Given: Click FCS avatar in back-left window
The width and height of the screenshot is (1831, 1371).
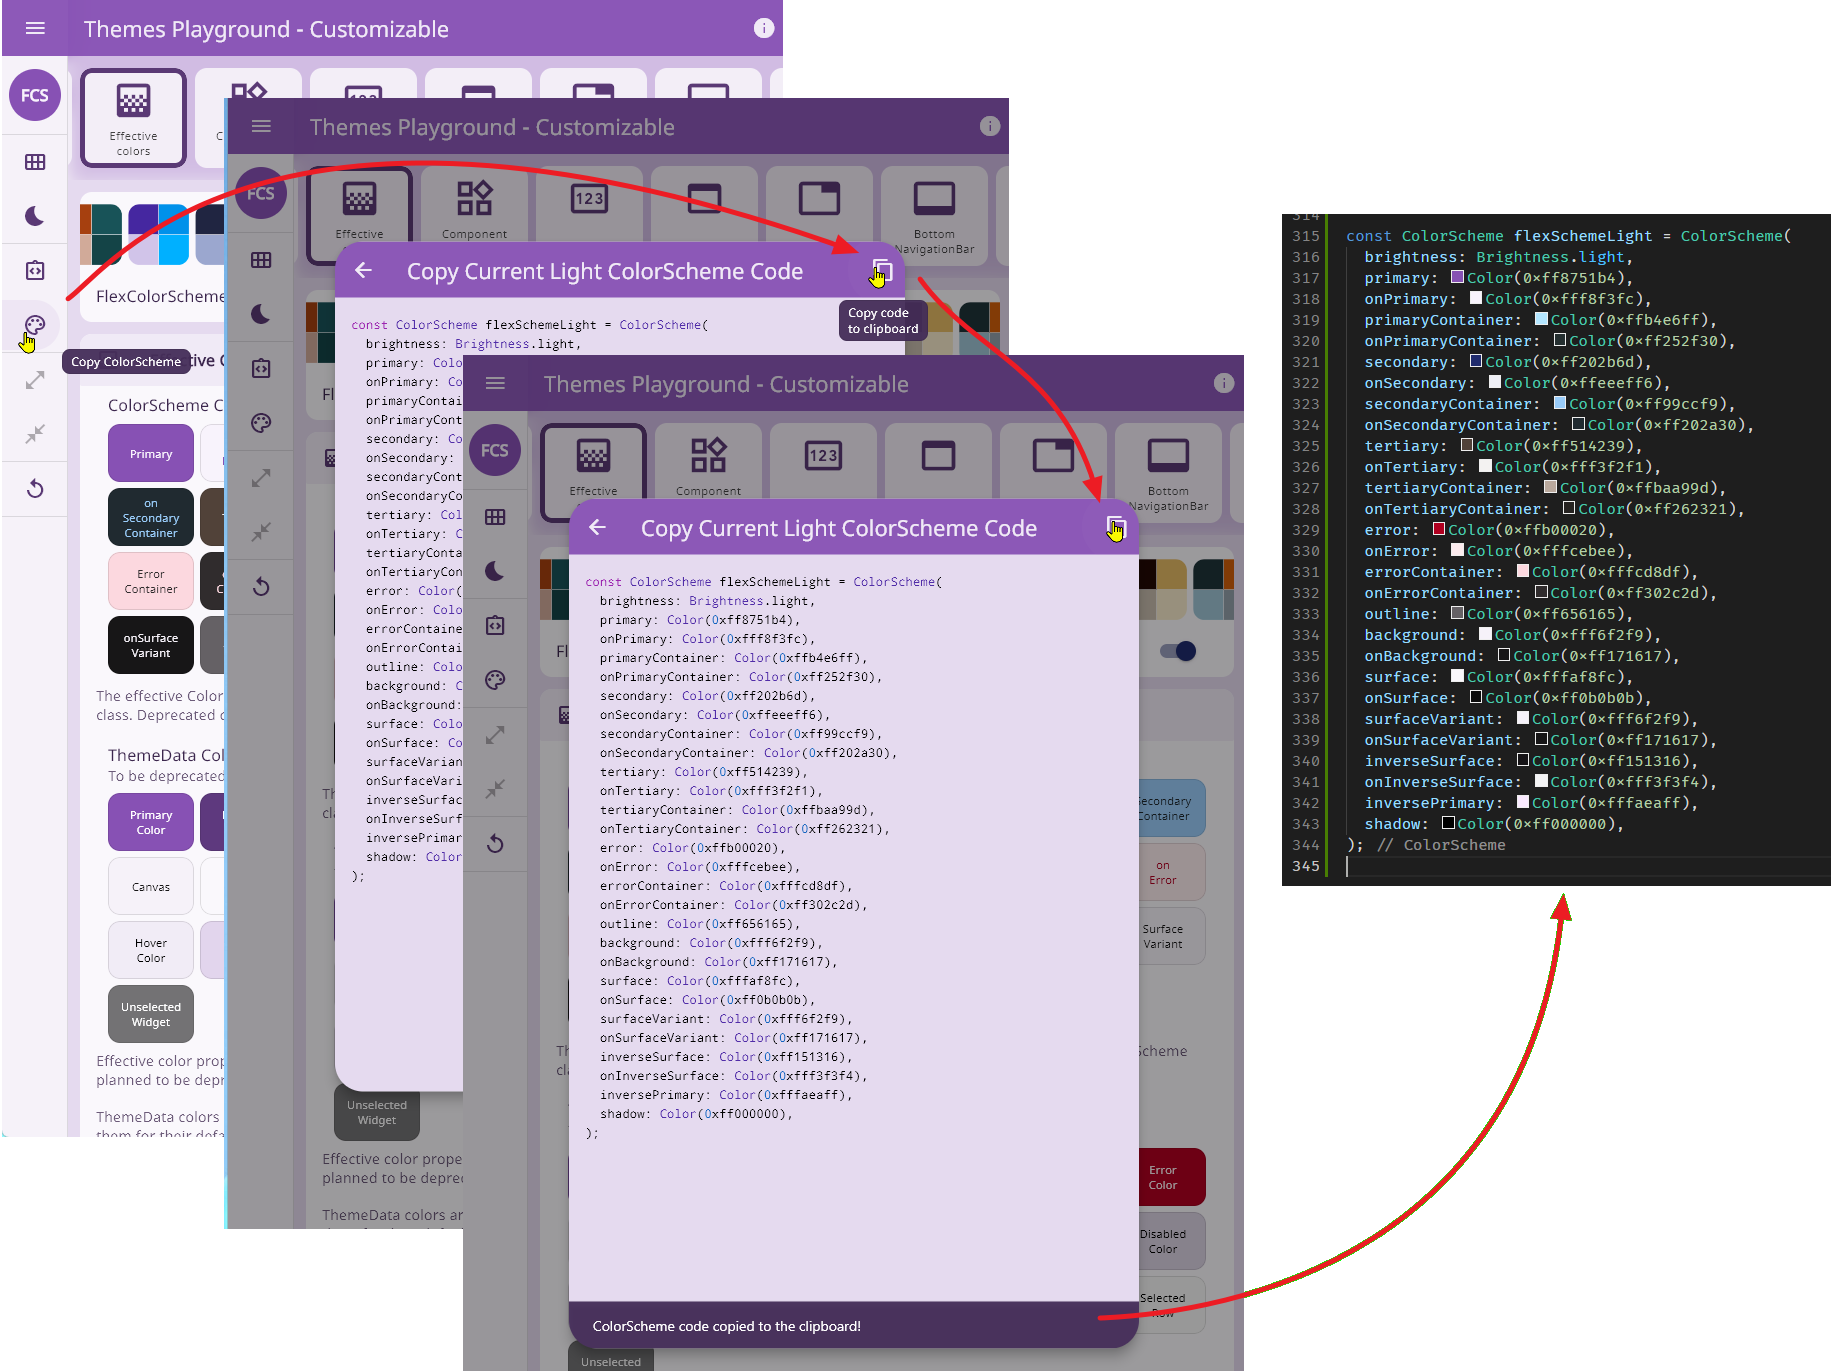Looking at the screenshot, I should click(x=35, y=95).
